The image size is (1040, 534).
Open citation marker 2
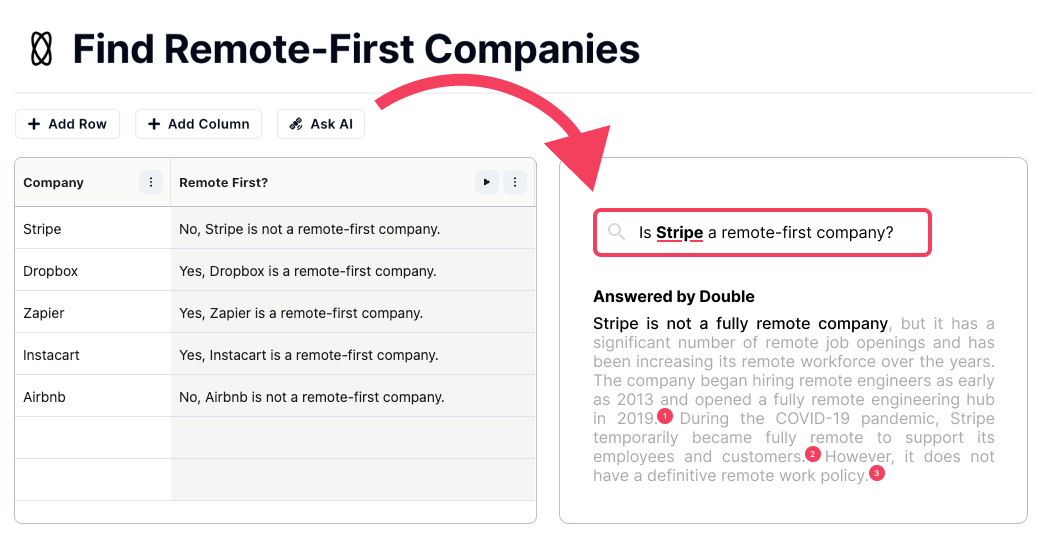812,454
